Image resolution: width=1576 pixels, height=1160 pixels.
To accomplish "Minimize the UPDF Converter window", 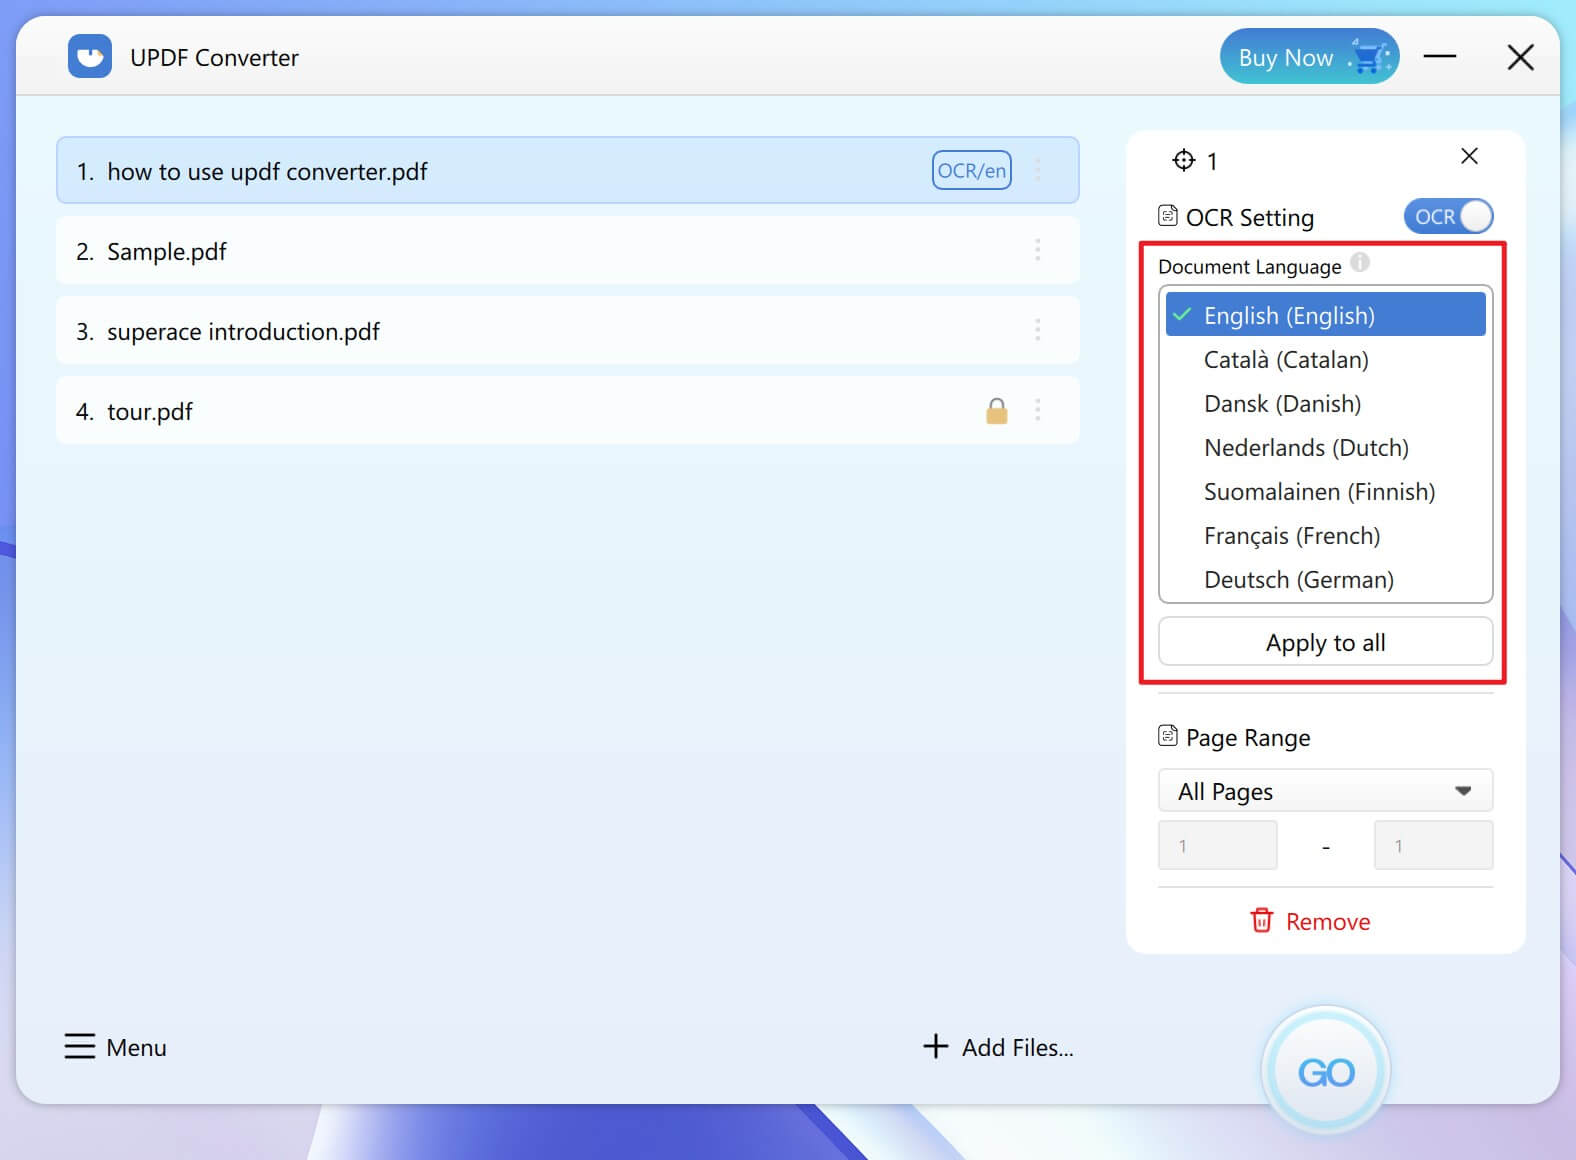I will 1439,57.
